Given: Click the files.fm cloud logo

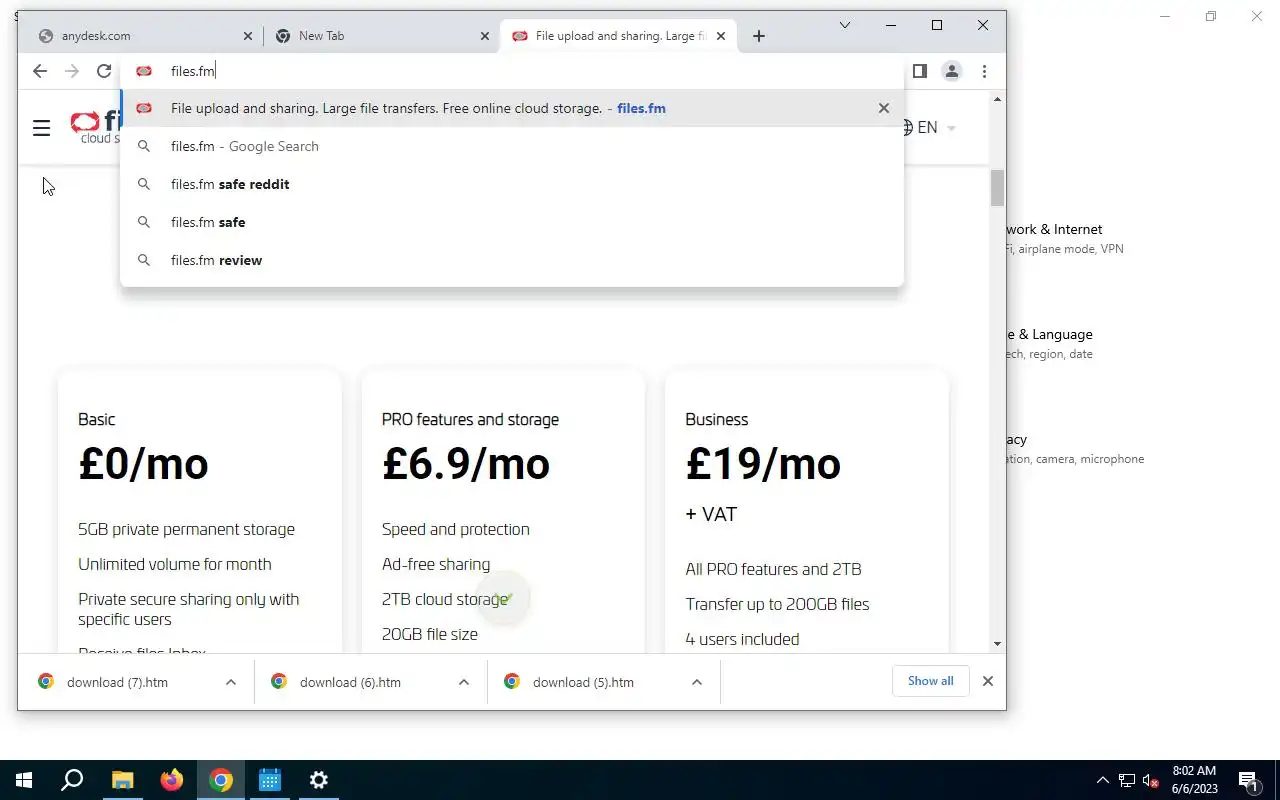Looking at the screenshot, I should pos(94,126).
